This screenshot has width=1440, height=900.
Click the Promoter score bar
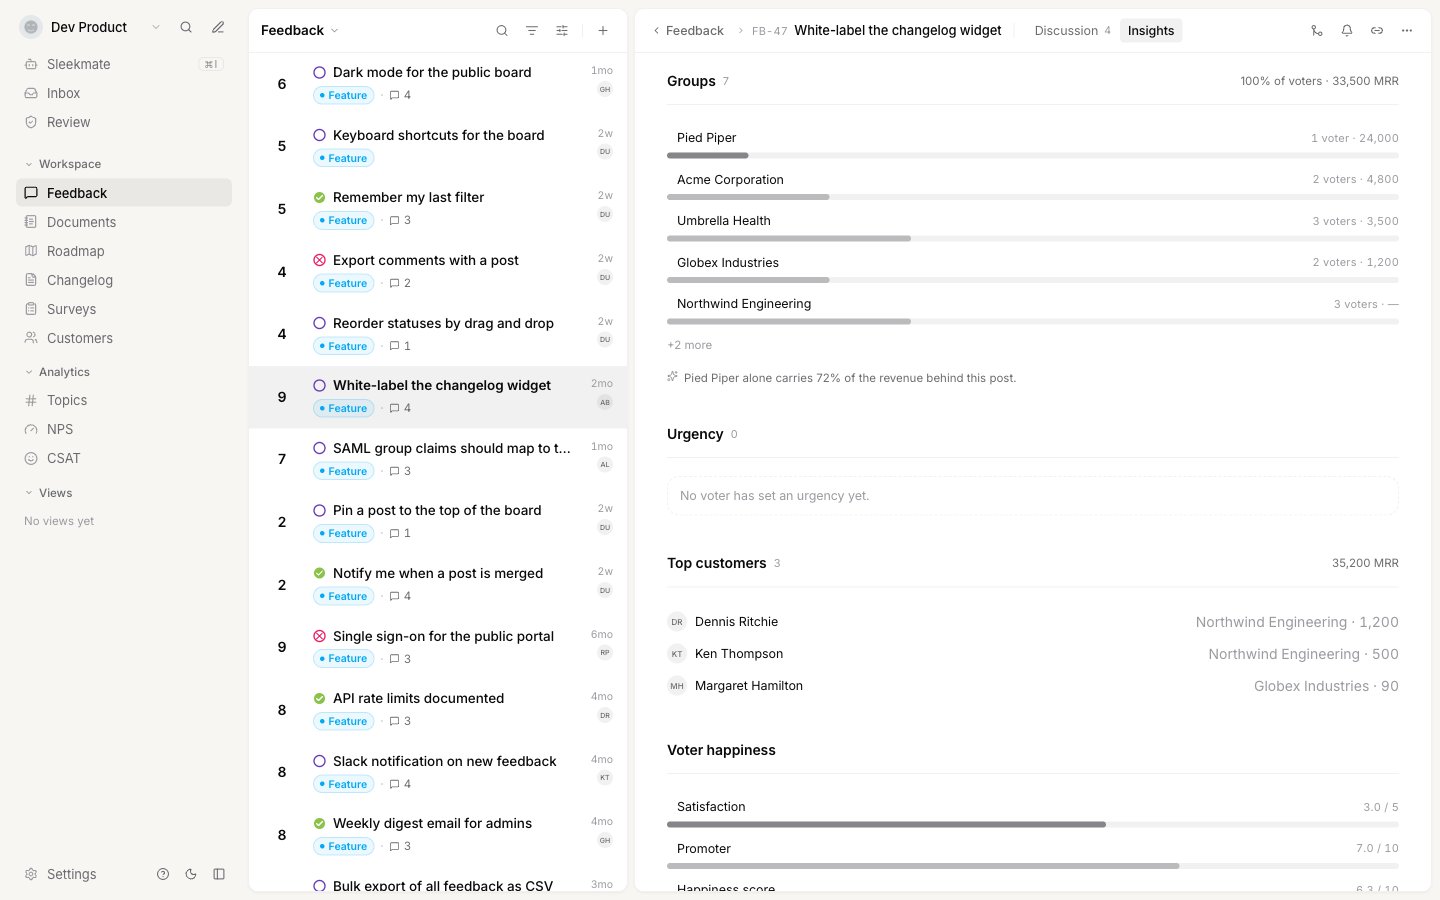(1033, 866)
